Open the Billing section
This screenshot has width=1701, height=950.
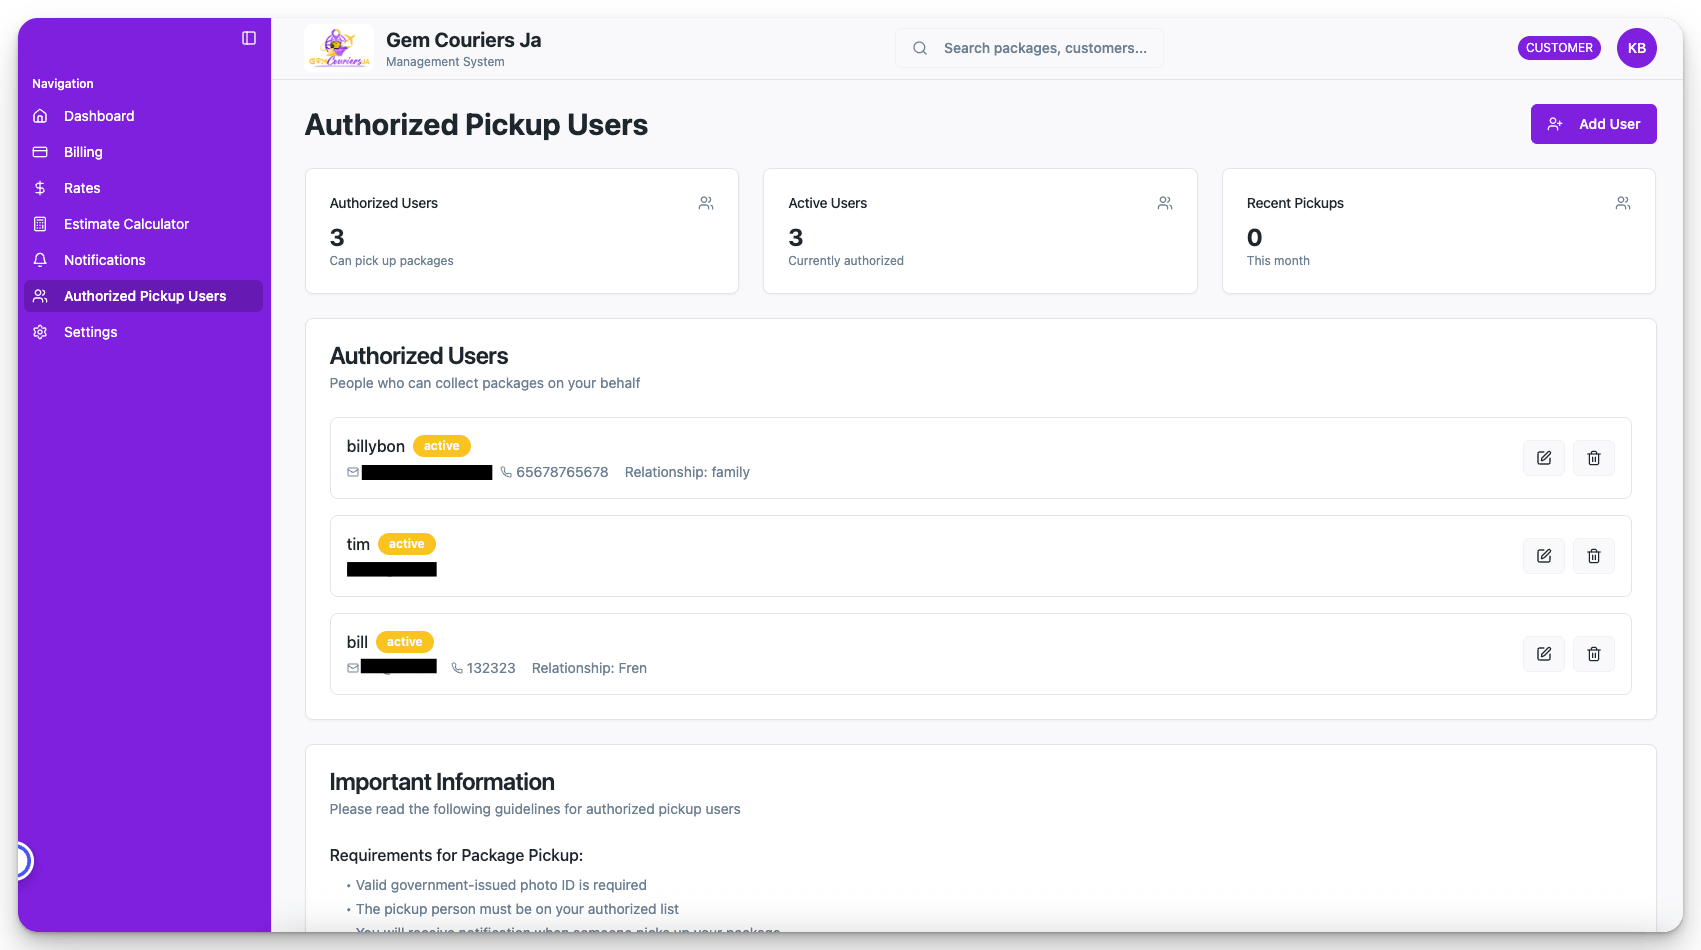coord(83,152)
